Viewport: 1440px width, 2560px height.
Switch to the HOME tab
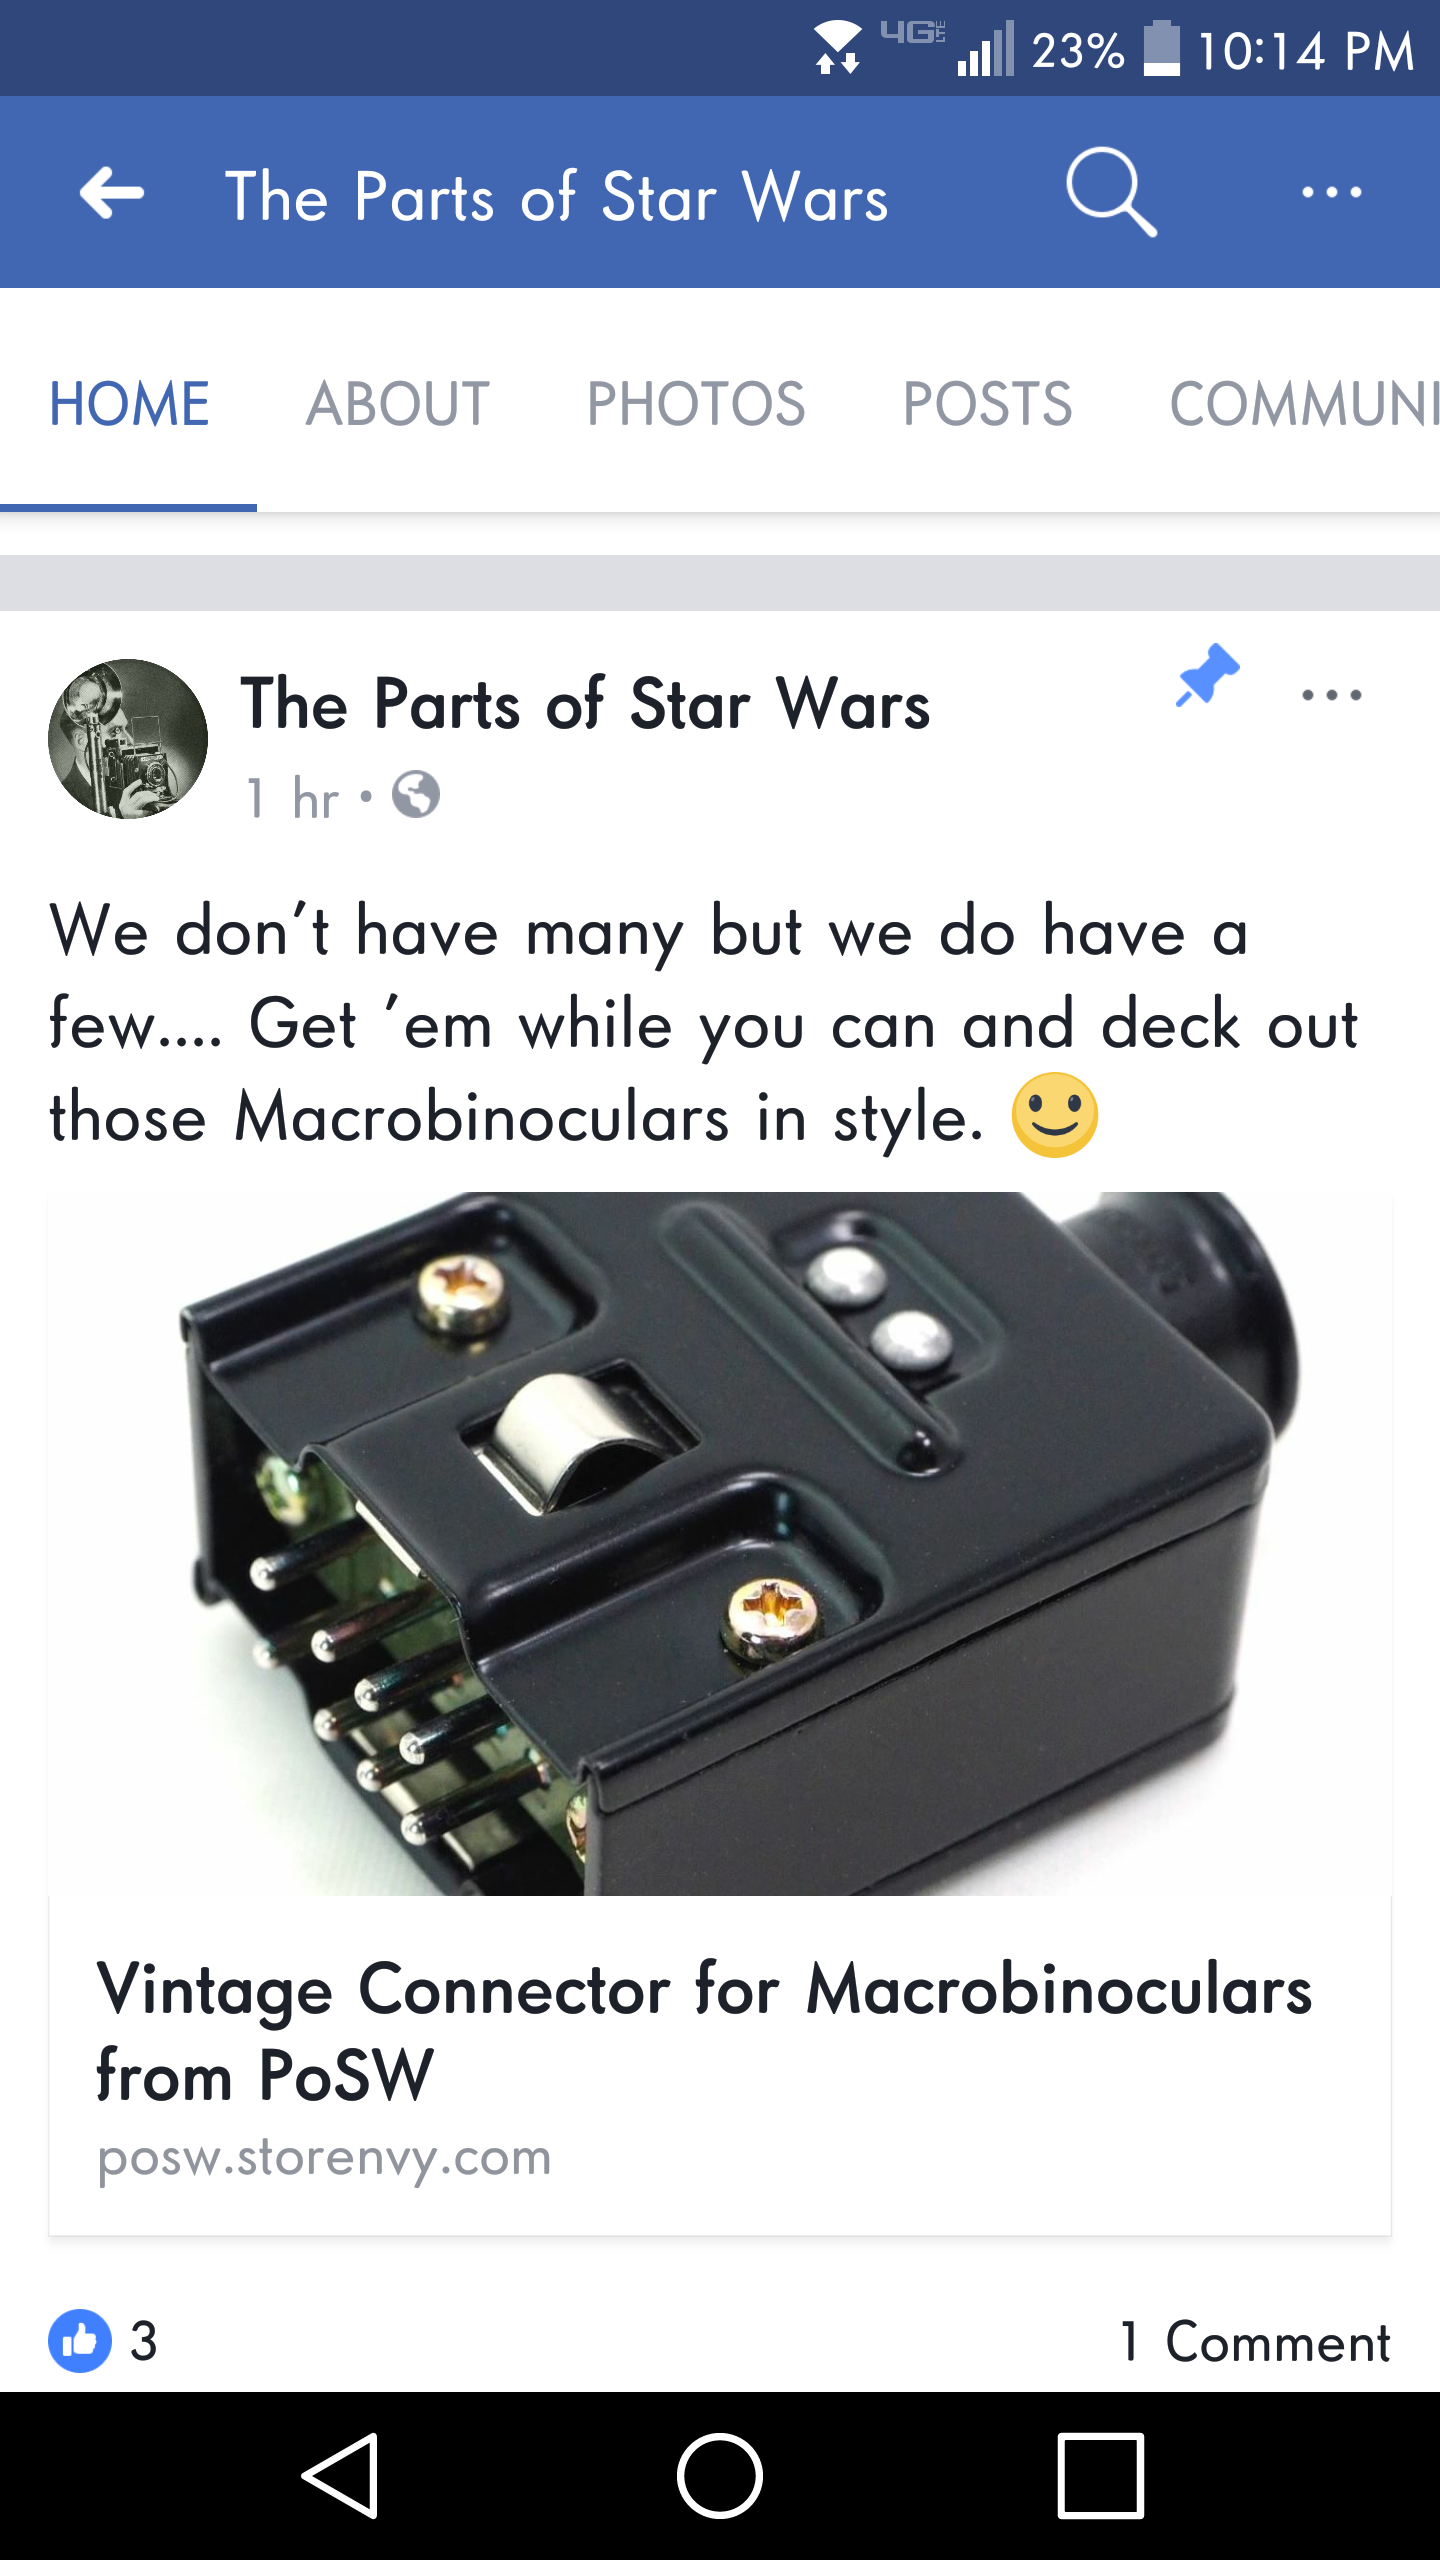point(129,404)
